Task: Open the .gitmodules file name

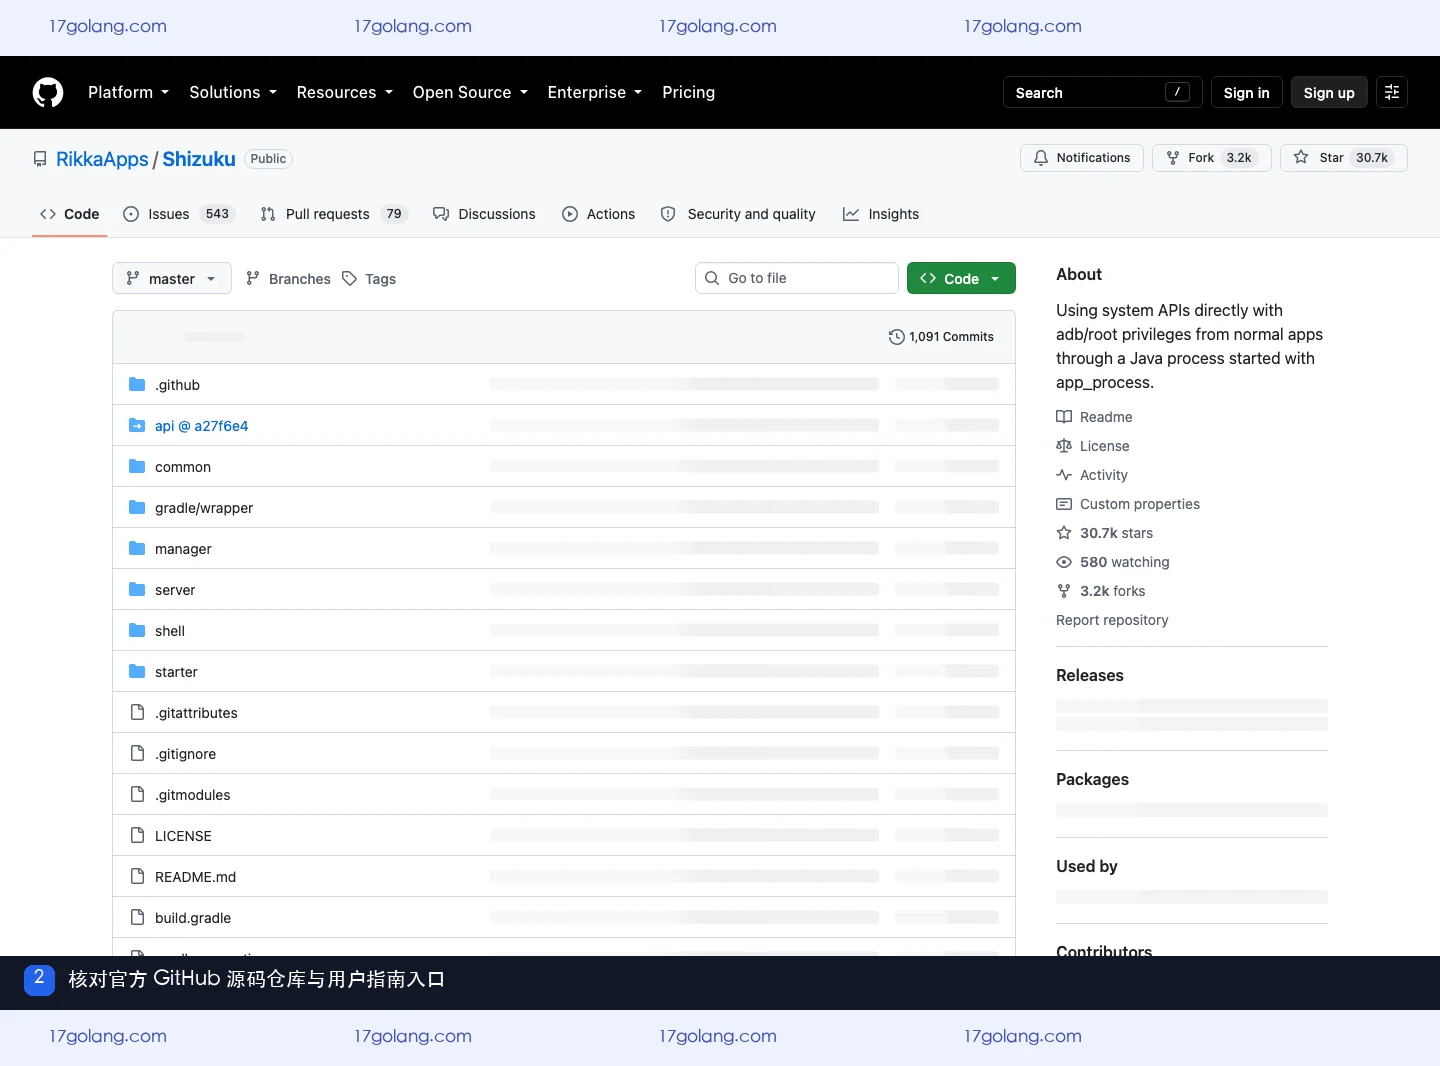Action: 192,795
